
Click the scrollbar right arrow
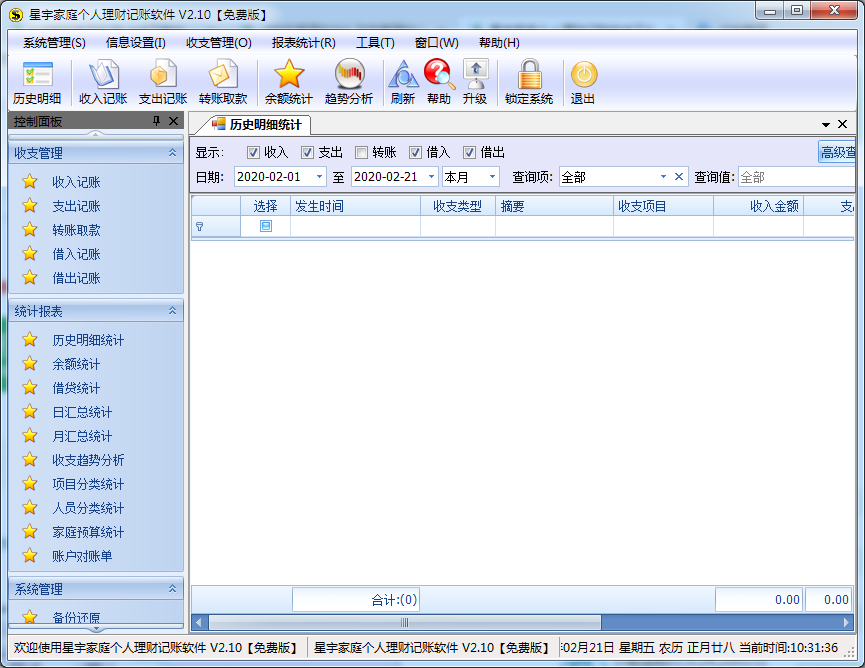(847, 622)
